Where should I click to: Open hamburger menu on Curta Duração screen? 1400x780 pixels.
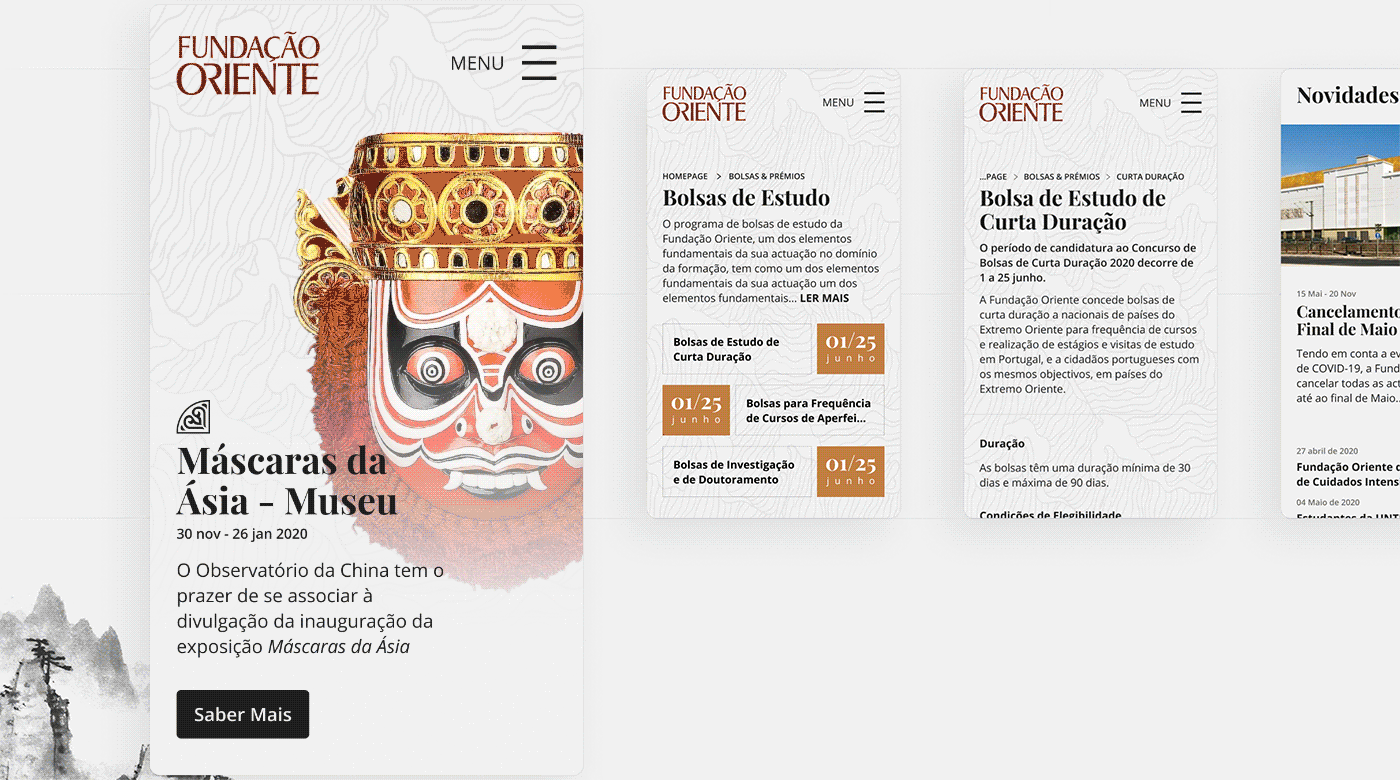click(x=1191, y=102)
